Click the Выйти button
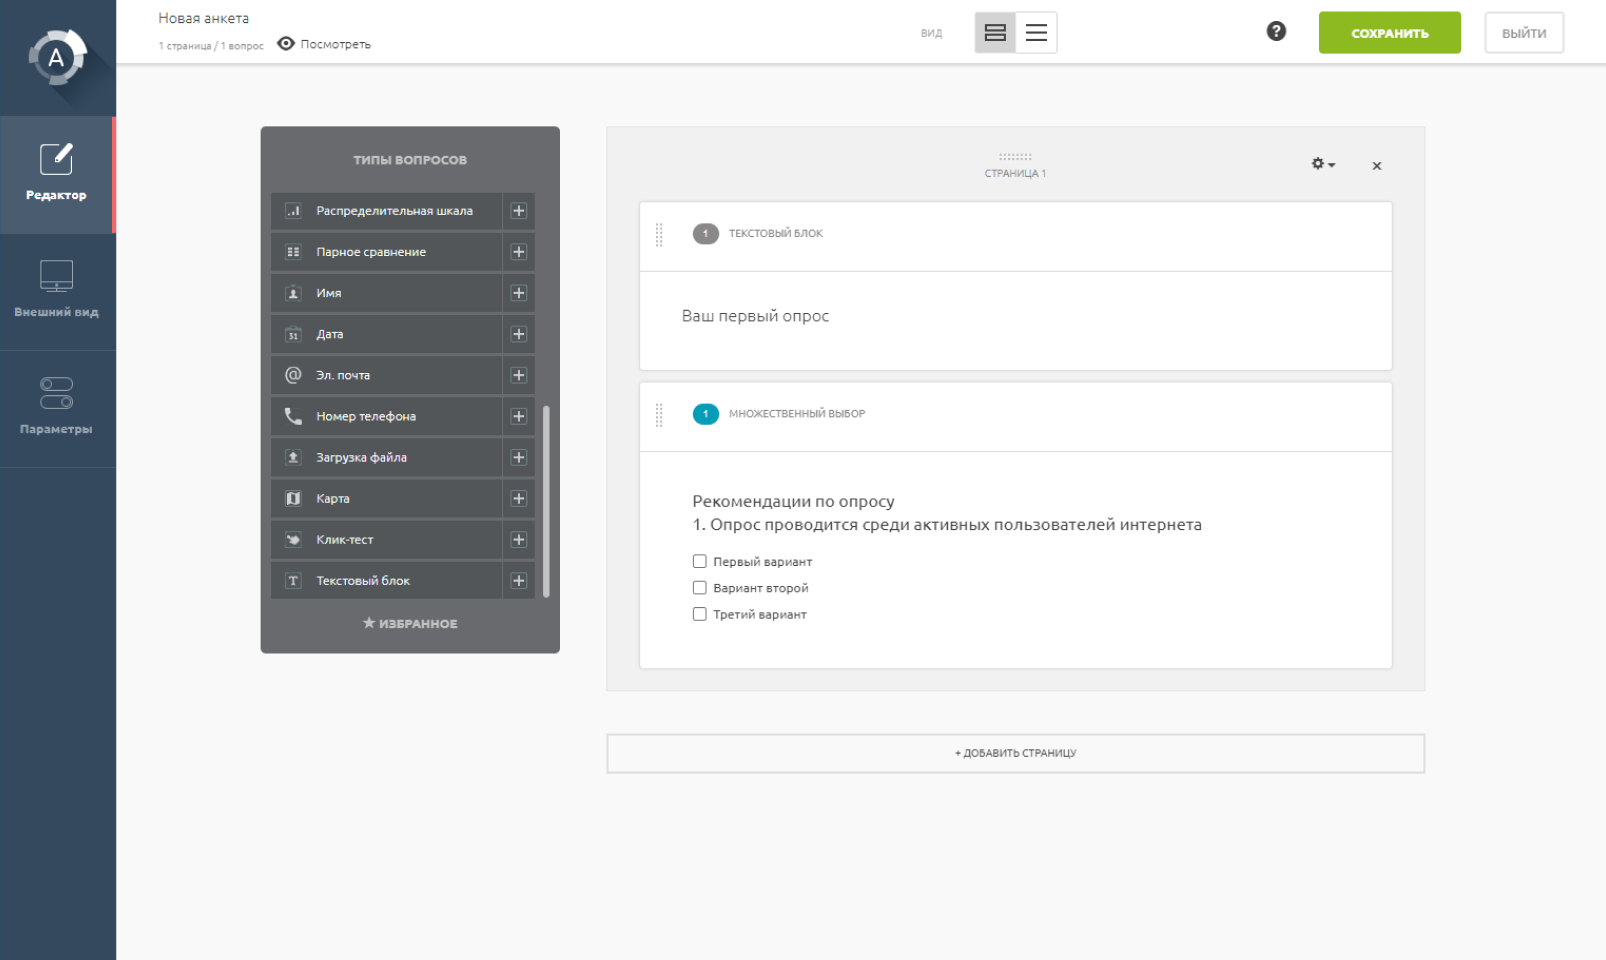Image resolution: width=1606 pixels, height=960 pixels. [1523, 33]
